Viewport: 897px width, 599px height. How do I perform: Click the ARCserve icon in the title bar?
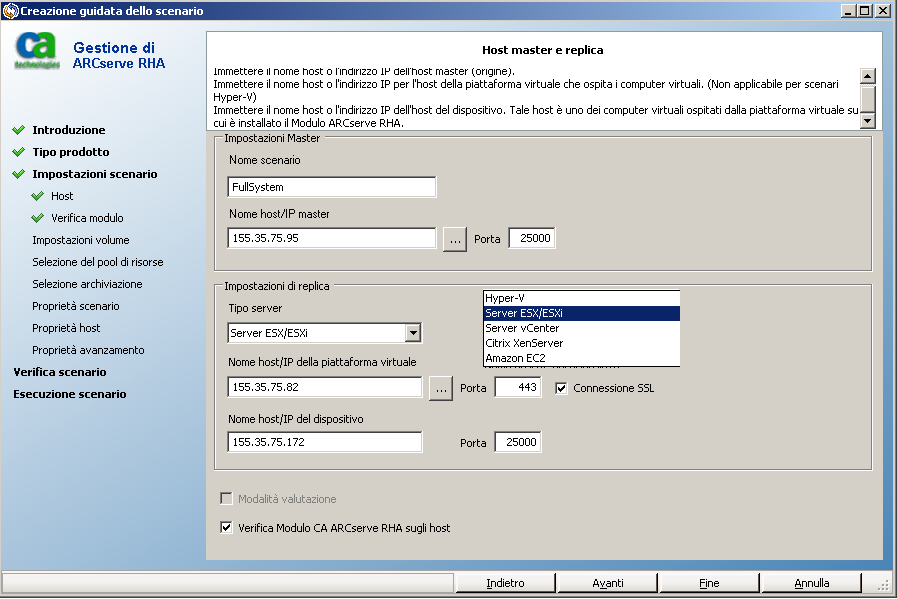[x=10, y=10]
